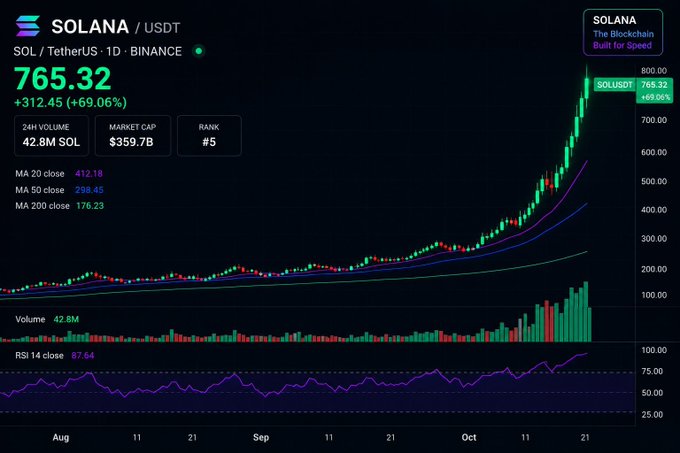Screen dimensions: 680x453
Task: Select the MARKET CAP $359.7B card
Action: (x=132, y=136)
